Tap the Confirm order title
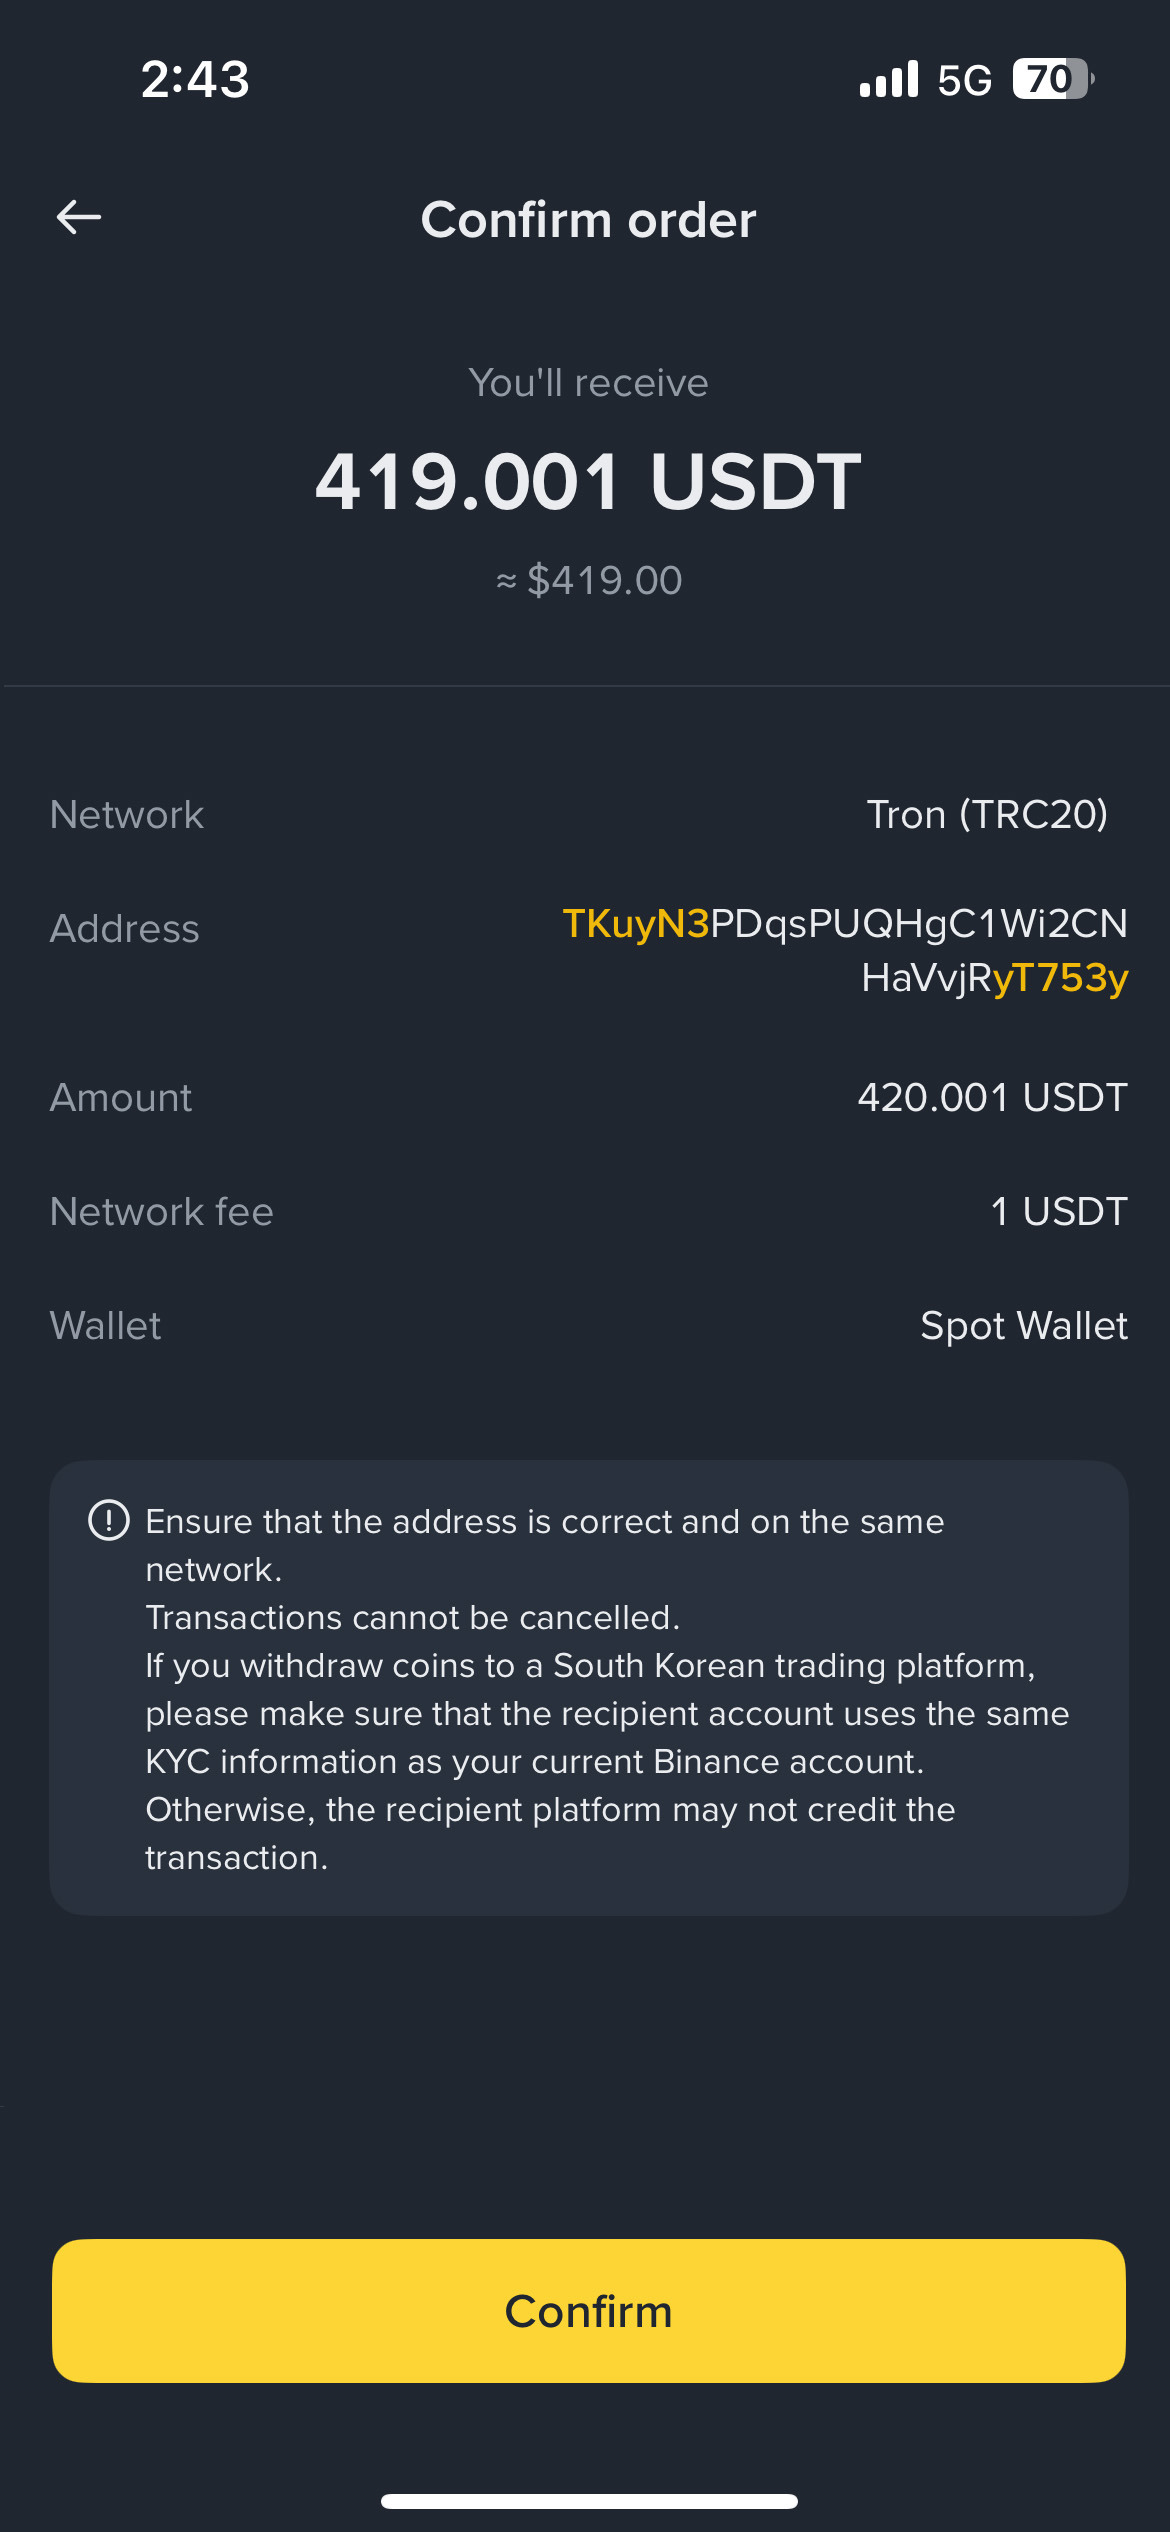Image resolution: width=1170 pixels, height=2532 pixels. [588, 220]
